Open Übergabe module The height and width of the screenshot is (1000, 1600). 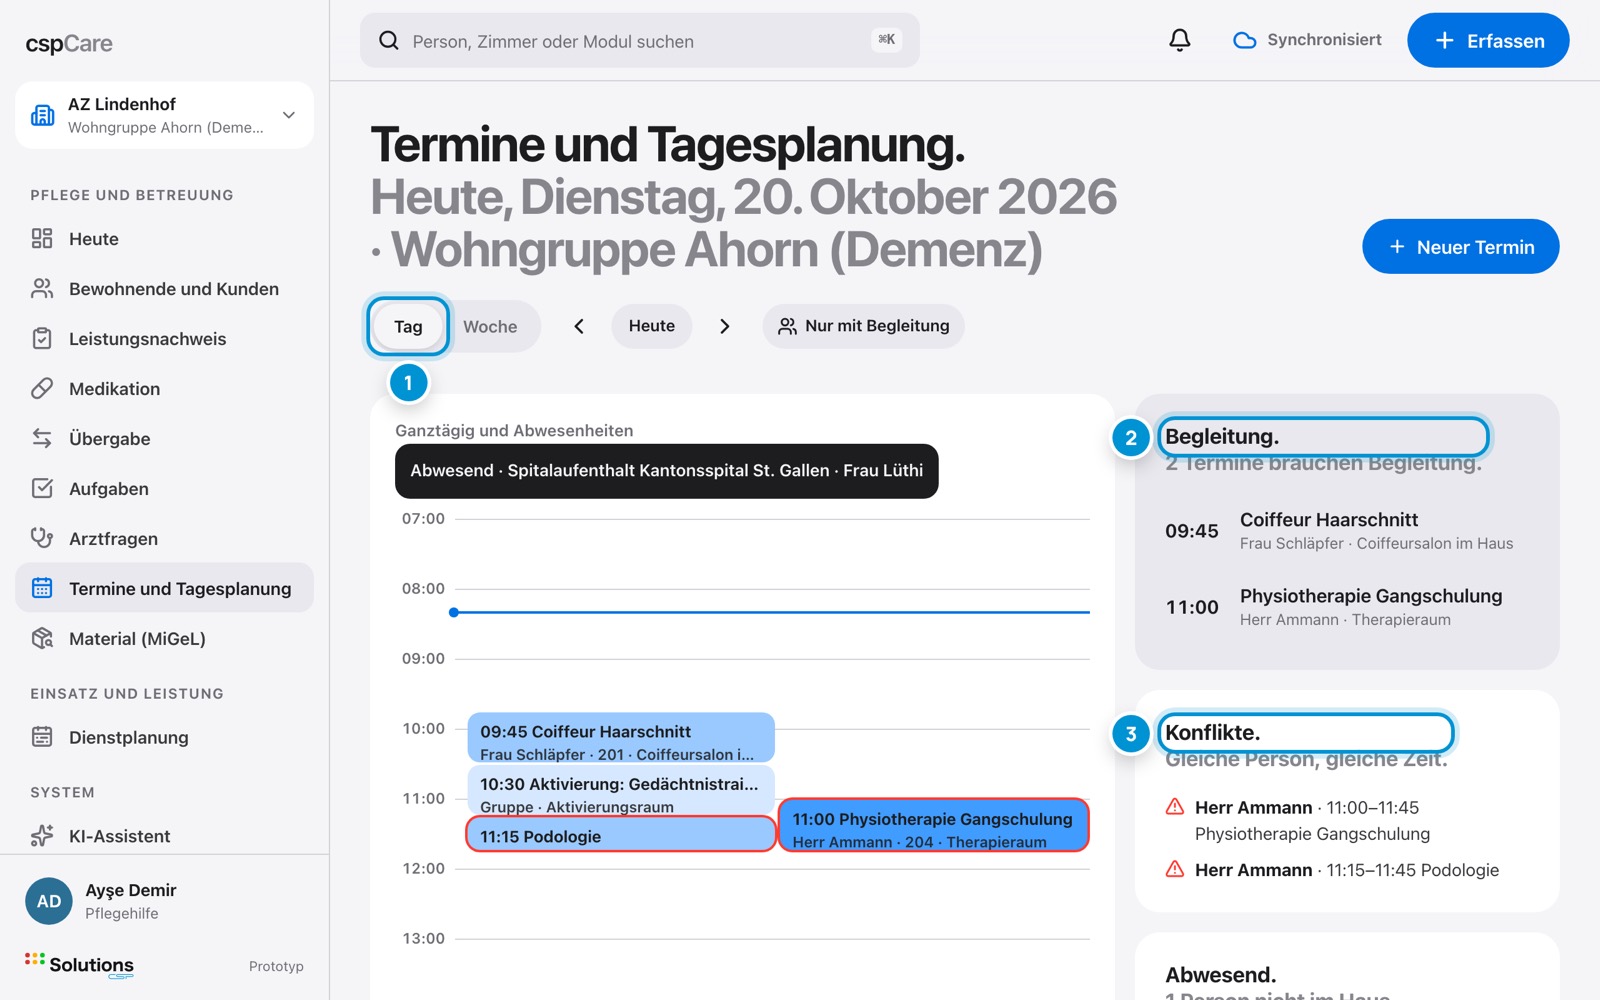click(164, 438)
